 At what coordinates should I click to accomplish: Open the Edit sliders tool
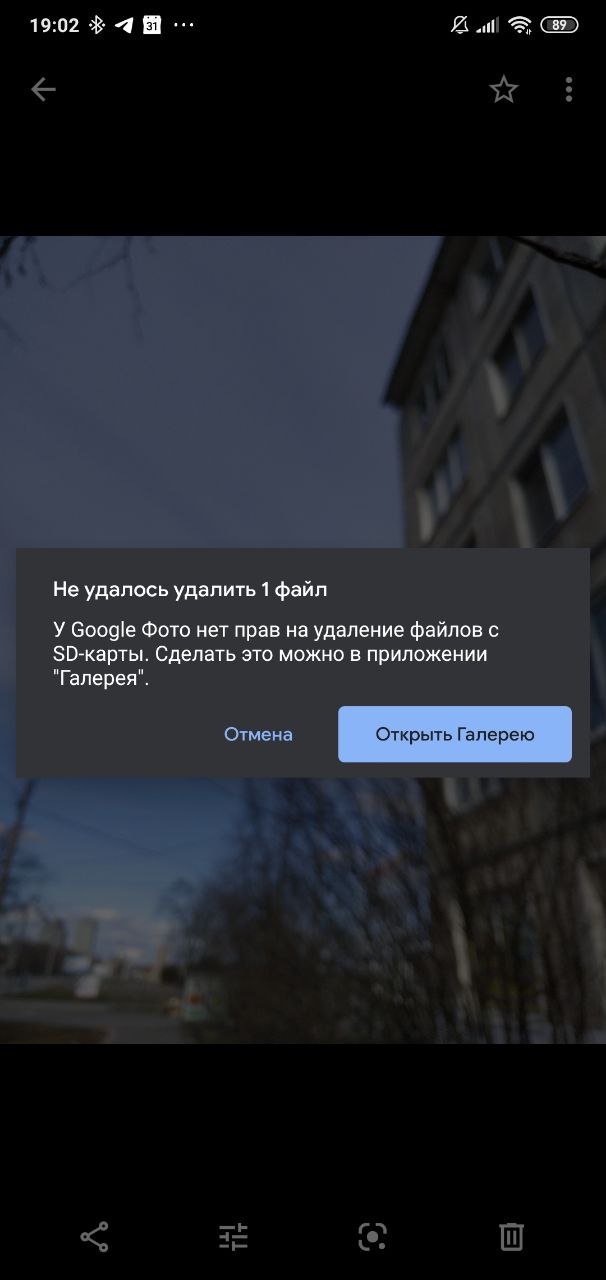pos(233,1237)
